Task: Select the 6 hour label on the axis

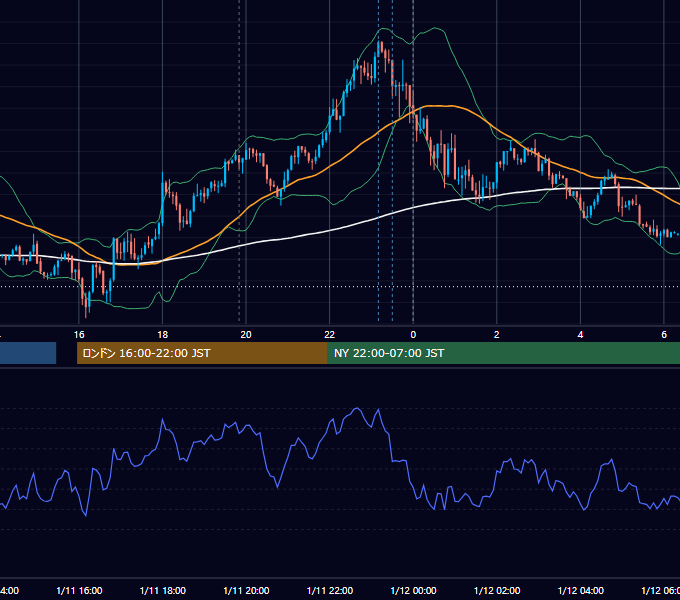Action: pyautogui.click(x=664, y=335)
